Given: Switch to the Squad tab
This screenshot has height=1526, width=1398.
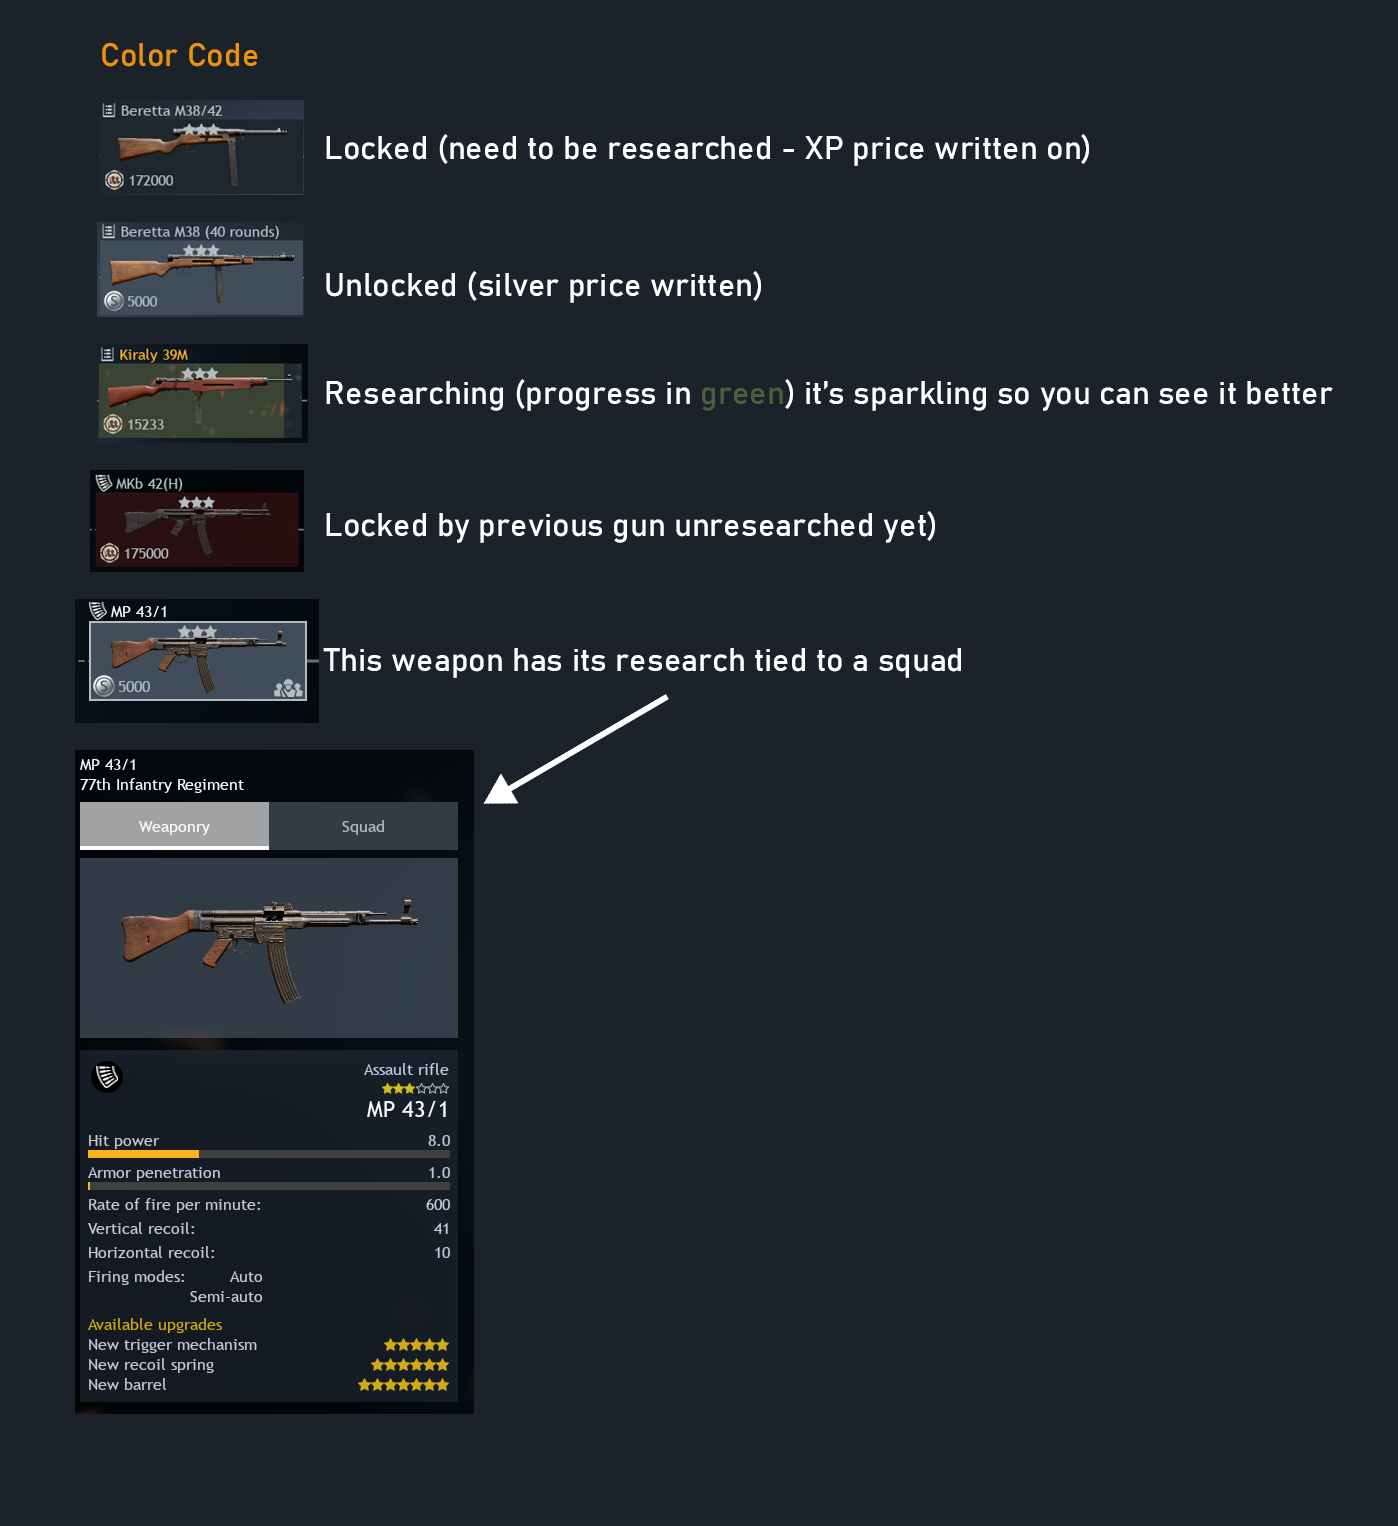Looking at the screenshot, I should (x=363, y=826).
